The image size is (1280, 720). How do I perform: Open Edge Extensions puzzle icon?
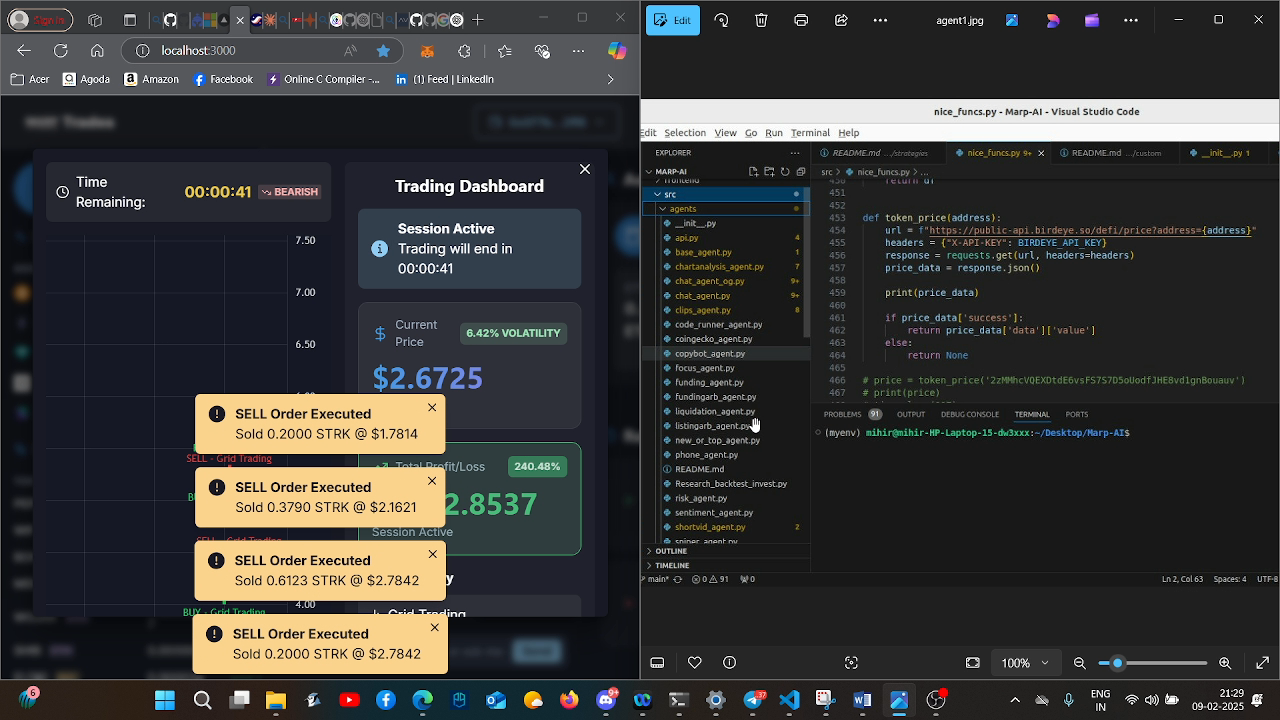[x=464, y=51]
